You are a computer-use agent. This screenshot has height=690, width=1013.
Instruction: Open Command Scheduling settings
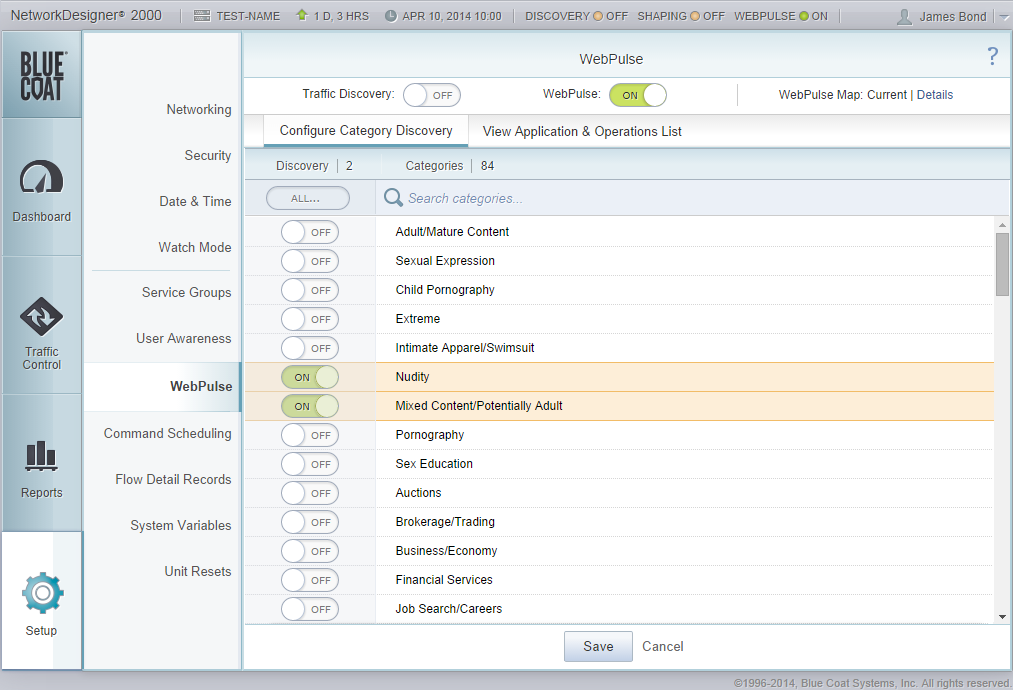167,433
